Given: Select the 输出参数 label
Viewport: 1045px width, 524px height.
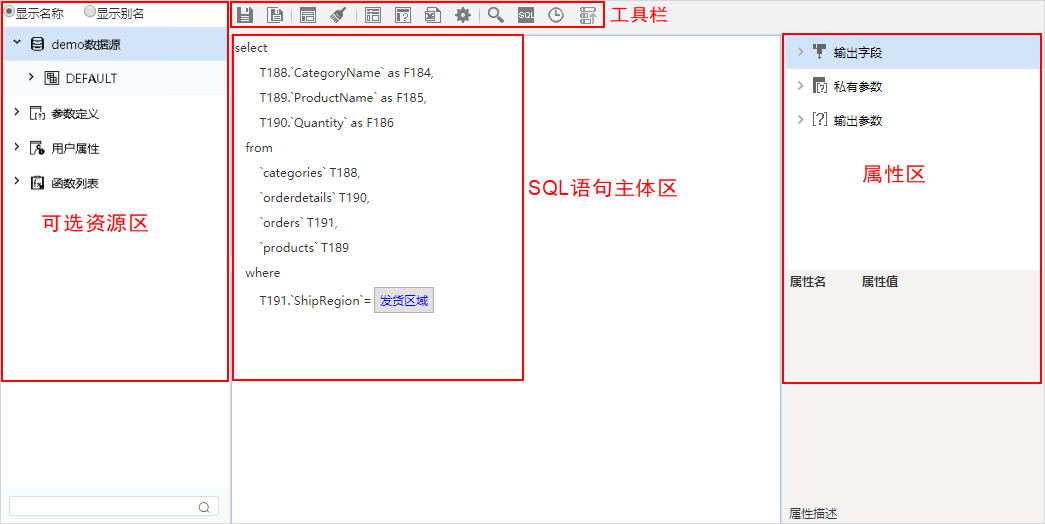Looking at the screenshot, I should [x=858, y=121].
